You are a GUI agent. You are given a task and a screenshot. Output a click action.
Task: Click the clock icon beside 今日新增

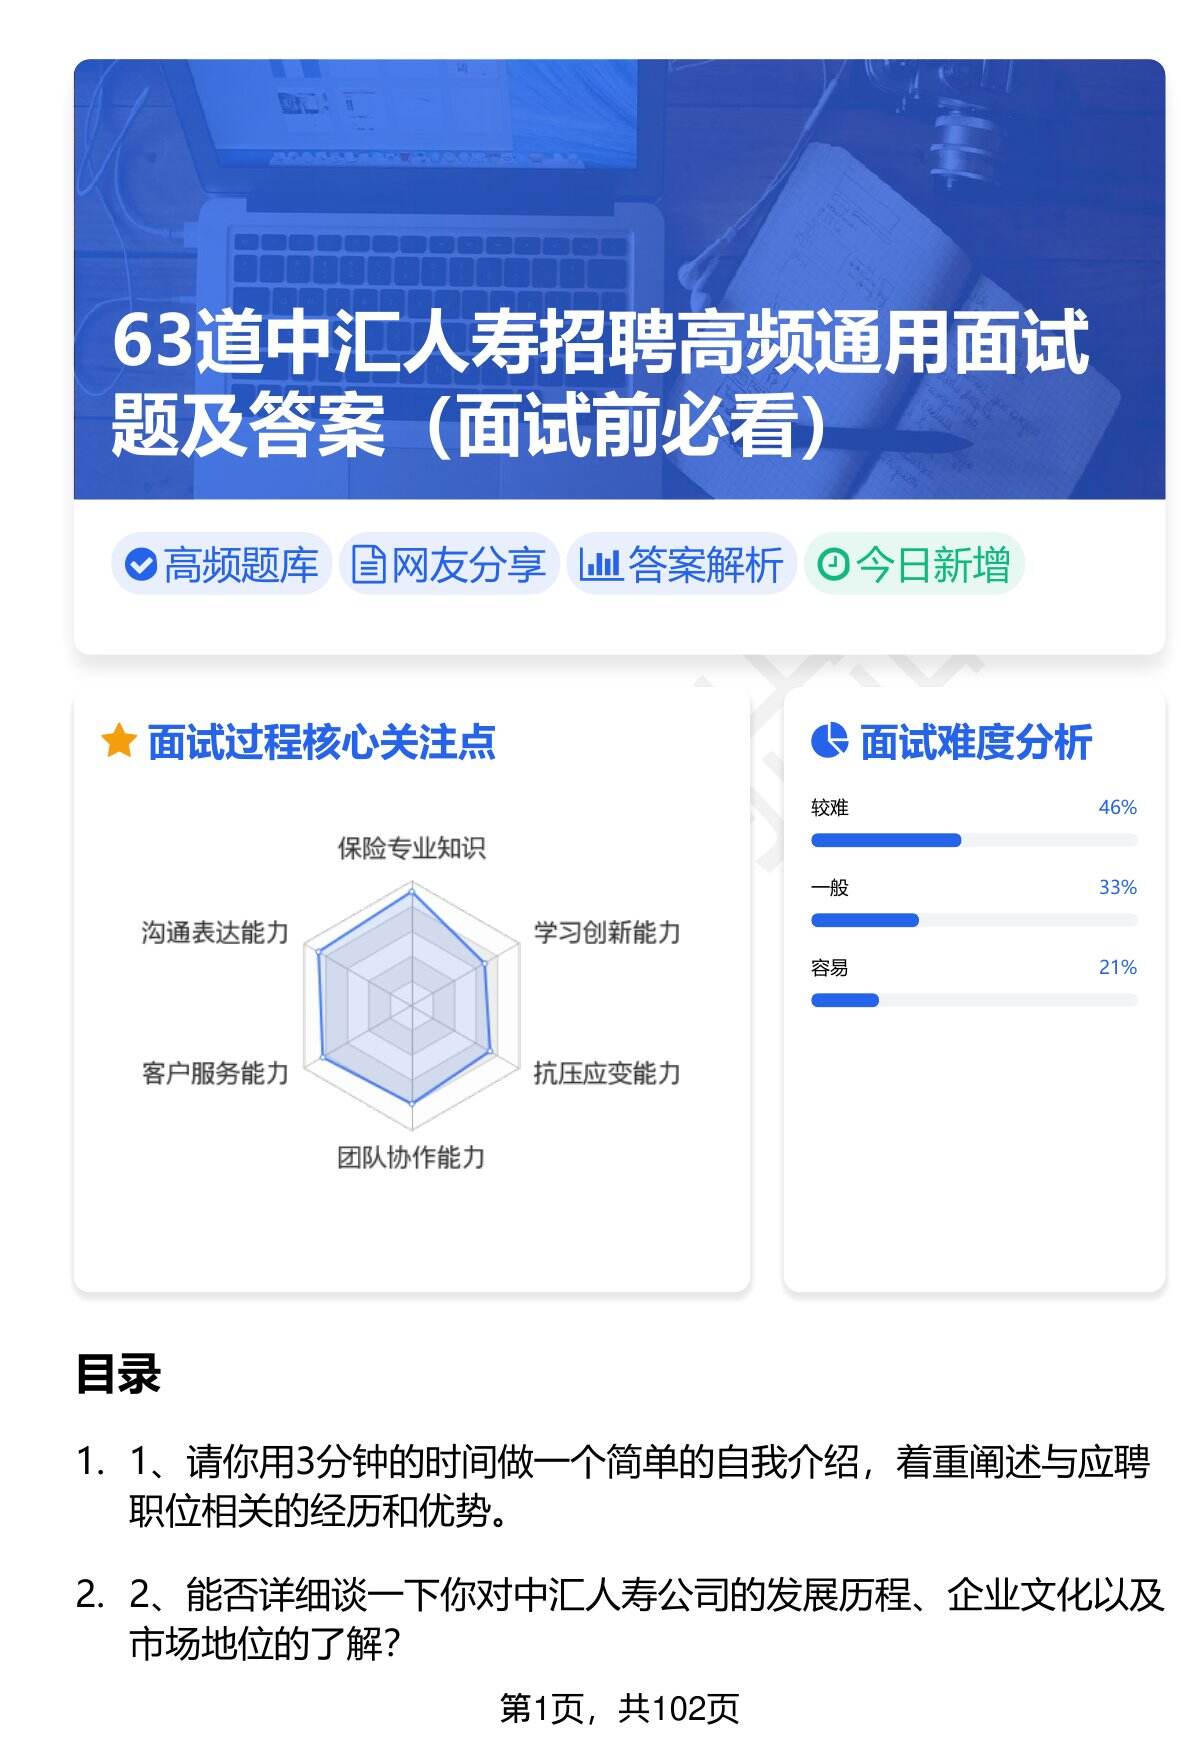coord(832,565)
